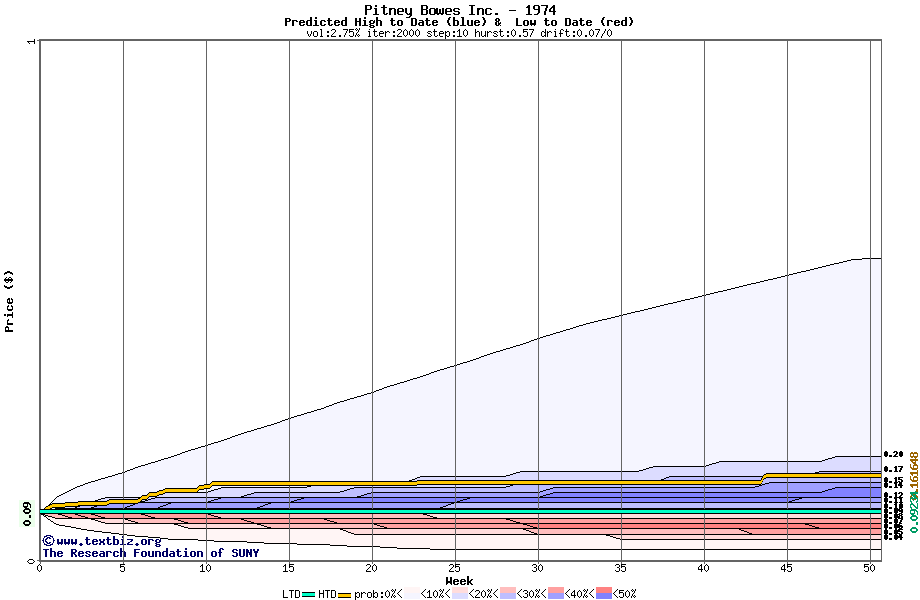Viewport: 920px width, 600px height.
Task: Click the "0.09" starting price label on the price axis
Action: (28, 514)
